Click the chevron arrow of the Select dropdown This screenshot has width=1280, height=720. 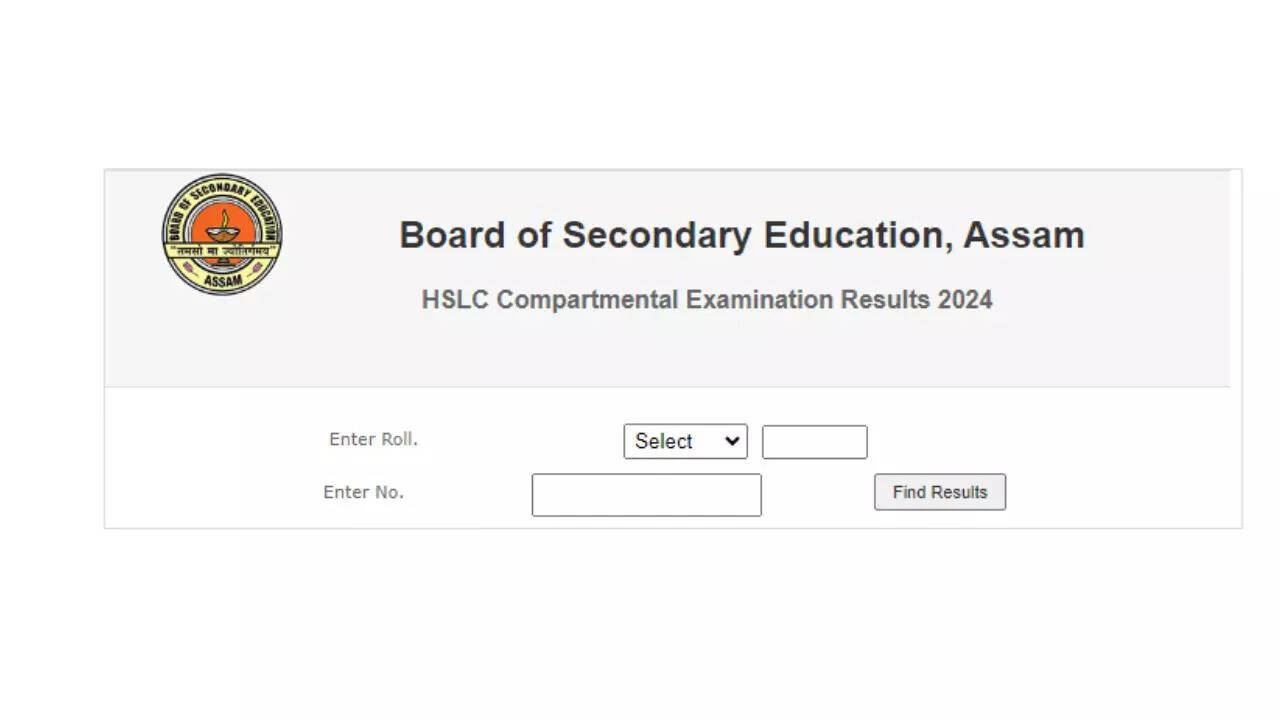tap(732, 441)
